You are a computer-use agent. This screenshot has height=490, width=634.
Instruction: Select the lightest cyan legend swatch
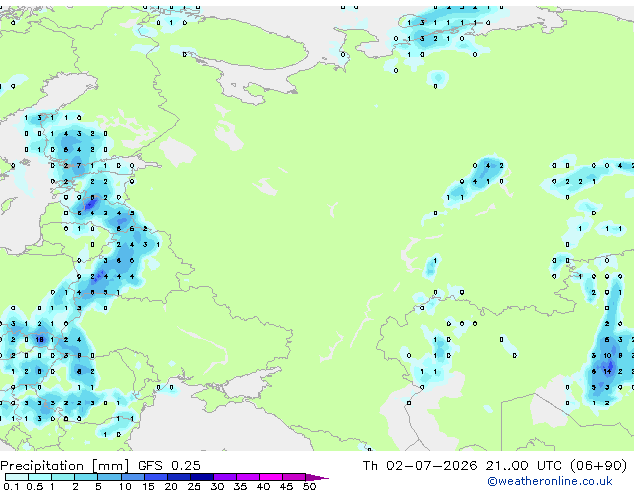tap(17, 477)
